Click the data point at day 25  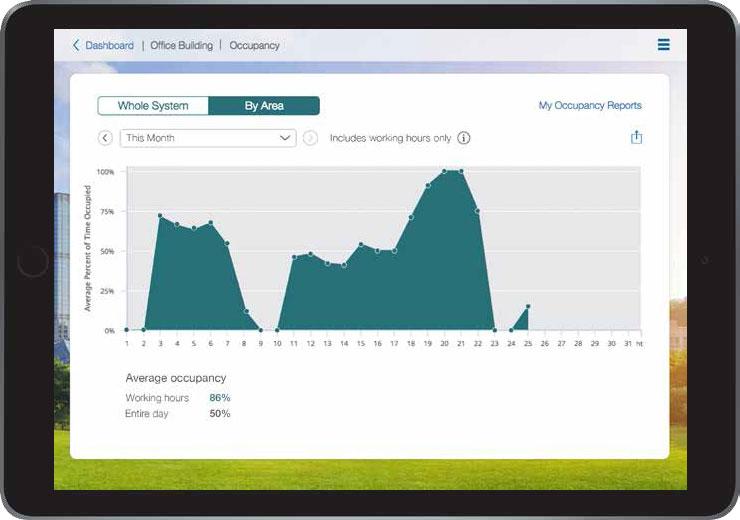[x=528, y=306]
